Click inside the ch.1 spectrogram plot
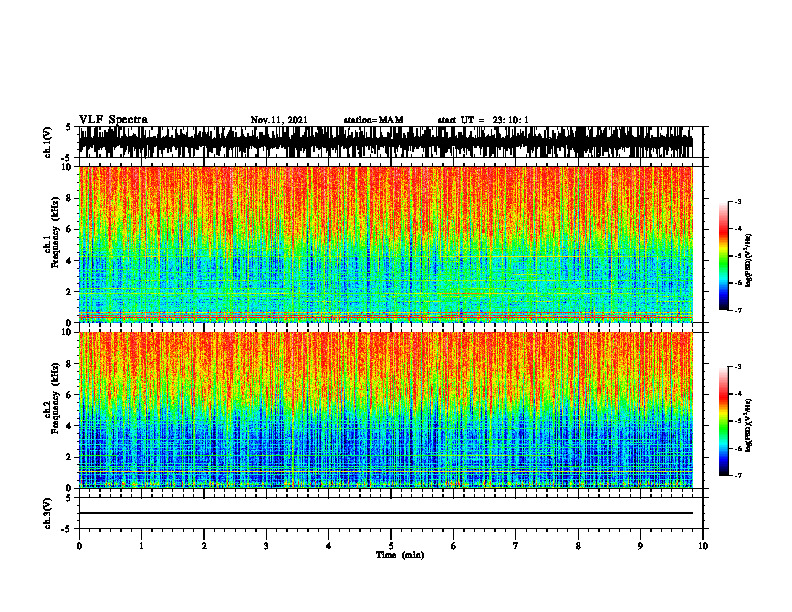792x612 pixels. pos(386,244)
